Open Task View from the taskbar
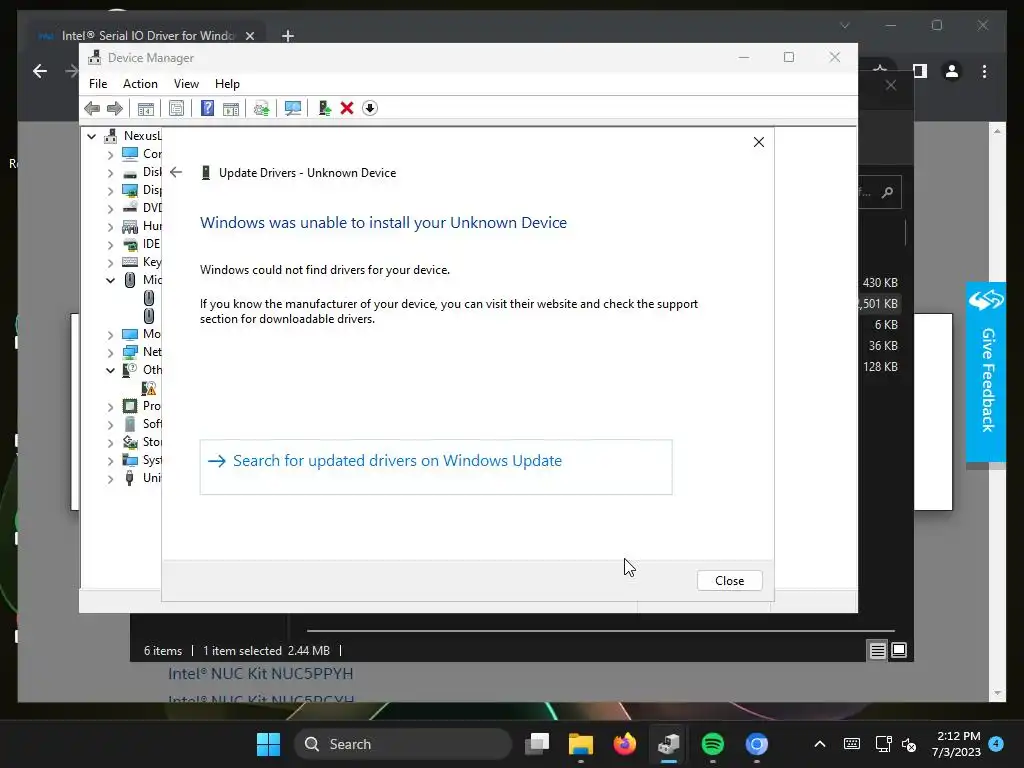1024x768 pixels. [537, 744]
